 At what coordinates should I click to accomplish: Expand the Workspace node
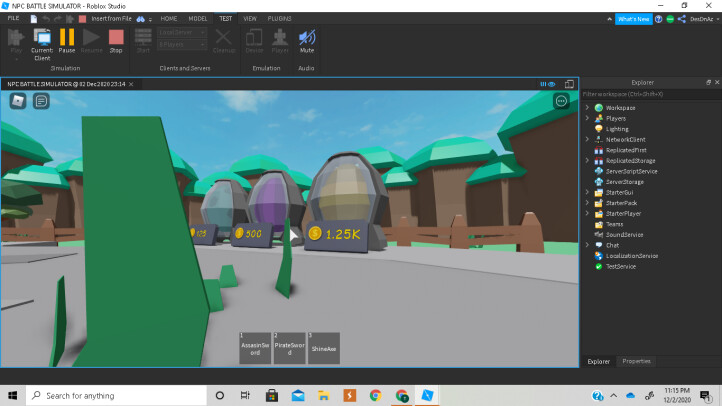point(587,107)
